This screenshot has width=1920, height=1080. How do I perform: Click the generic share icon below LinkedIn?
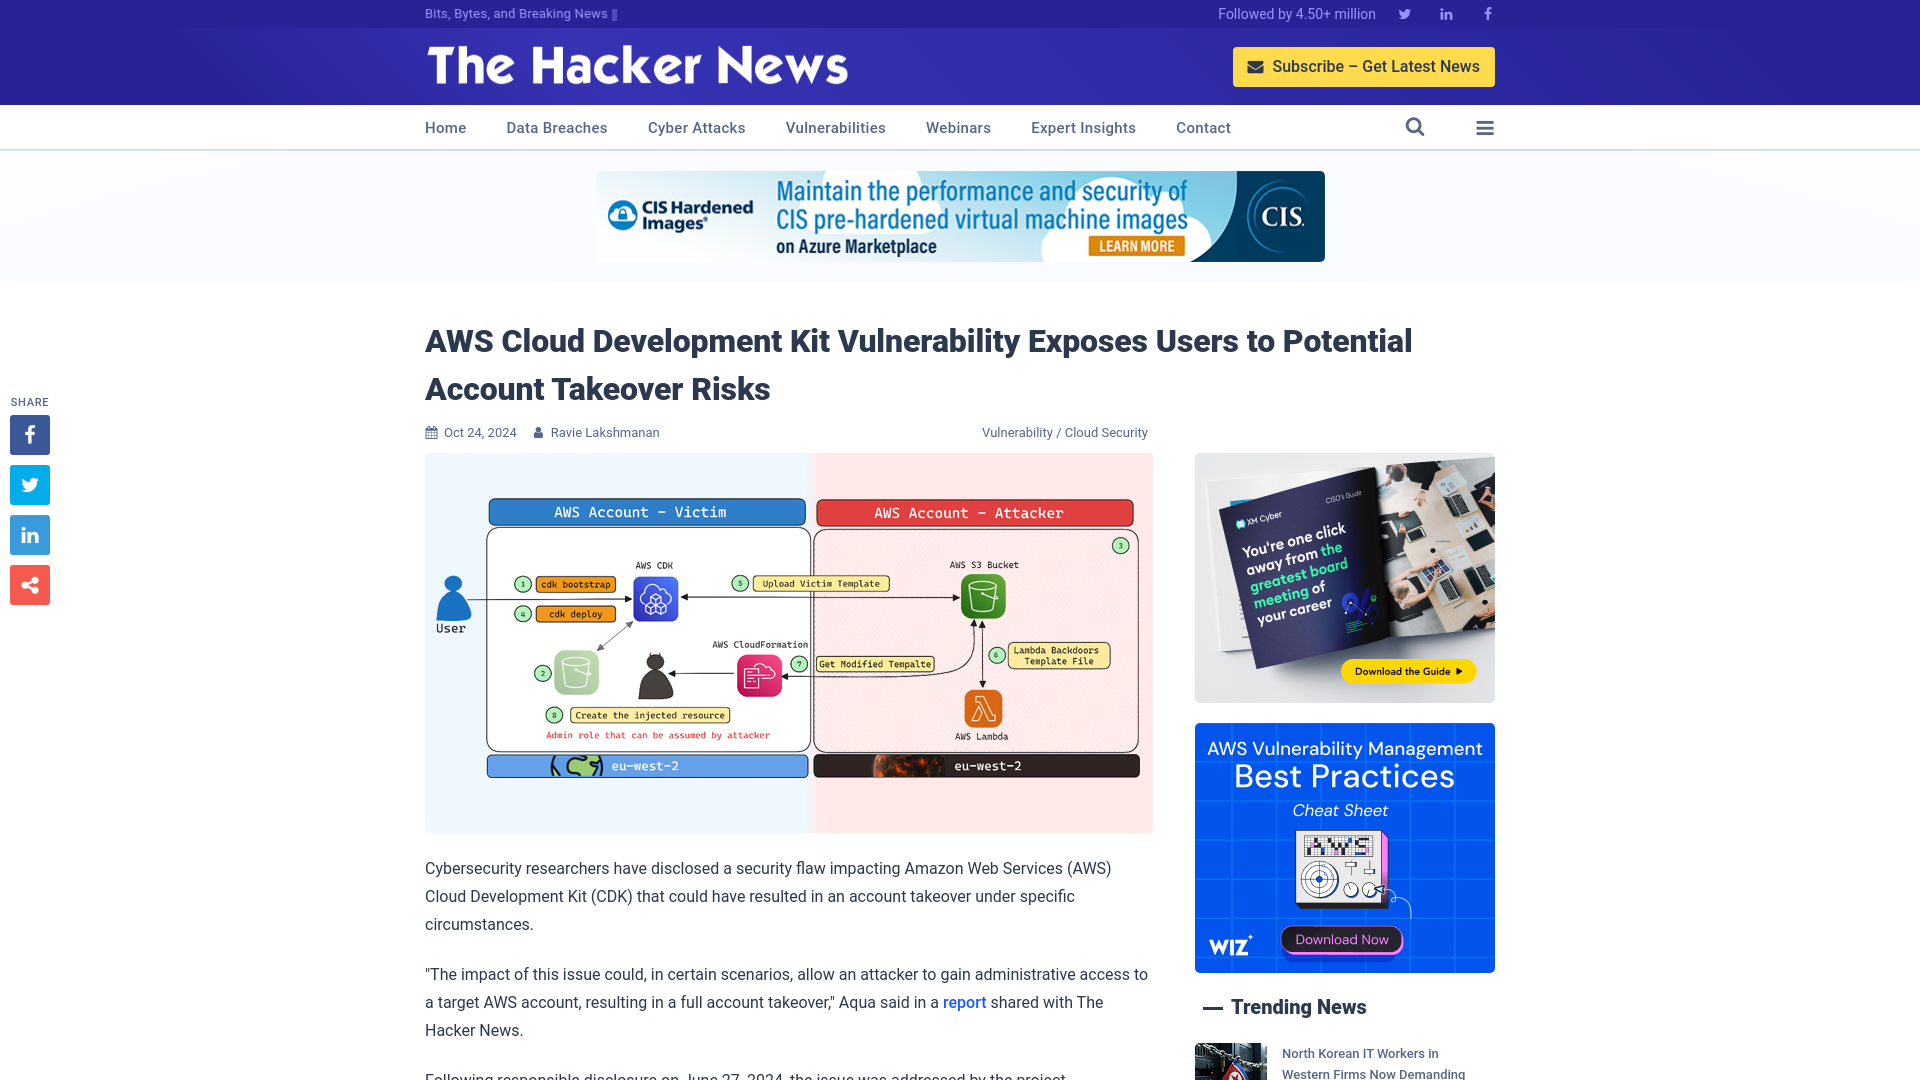[x=29, y=585]
